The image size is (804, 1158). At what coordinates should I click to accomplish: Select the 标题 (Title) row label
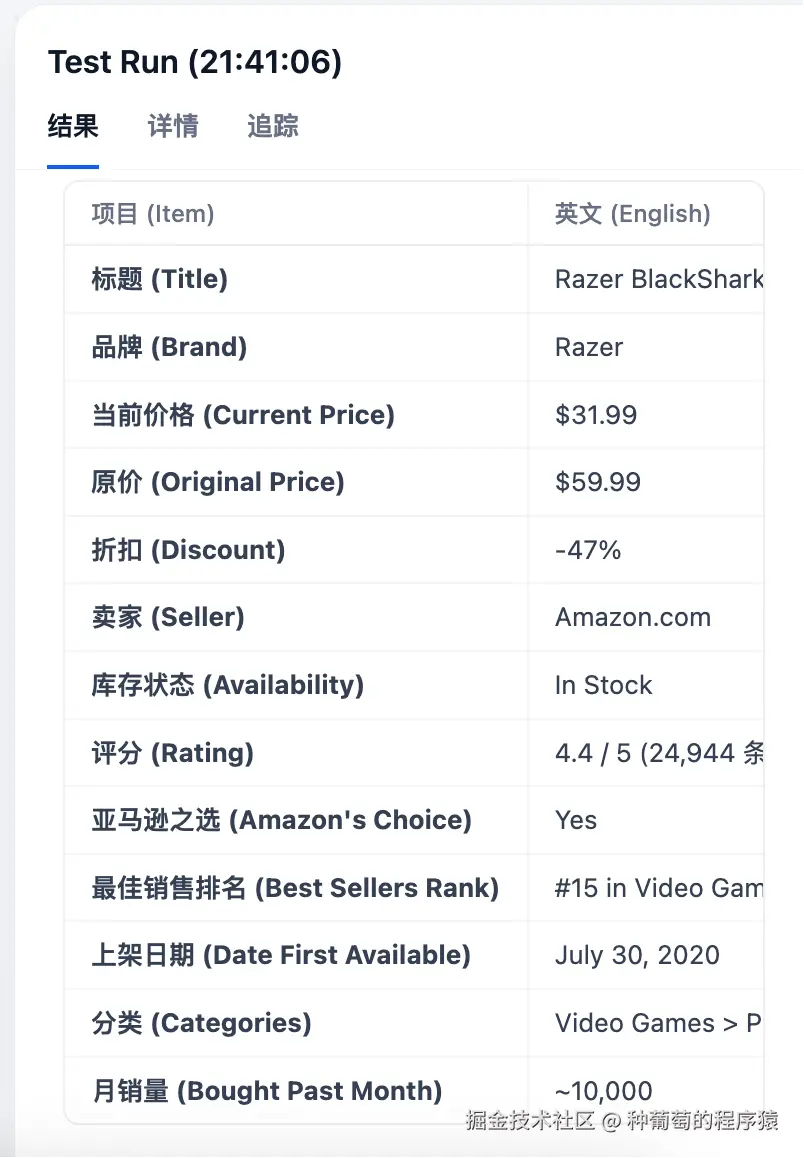pyautogui.click(x=160, y=279)
